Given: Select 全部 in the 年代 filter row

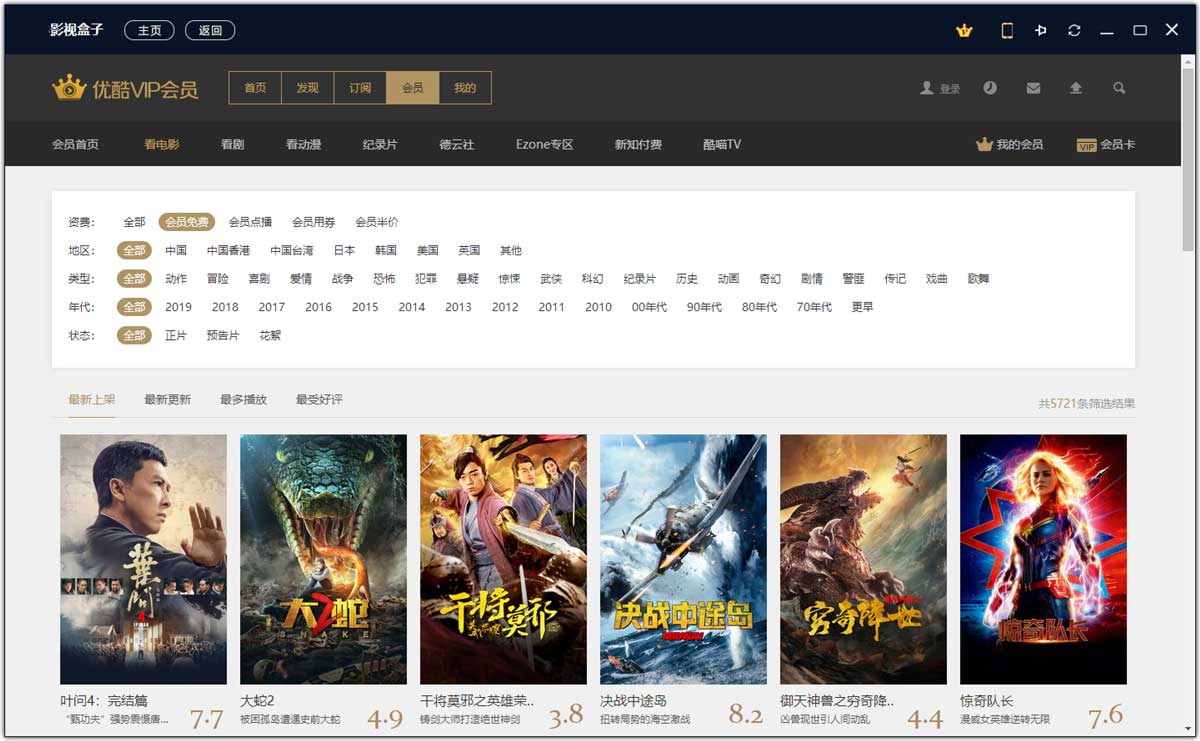Looking at the screenshot, I should coord(134,307).
